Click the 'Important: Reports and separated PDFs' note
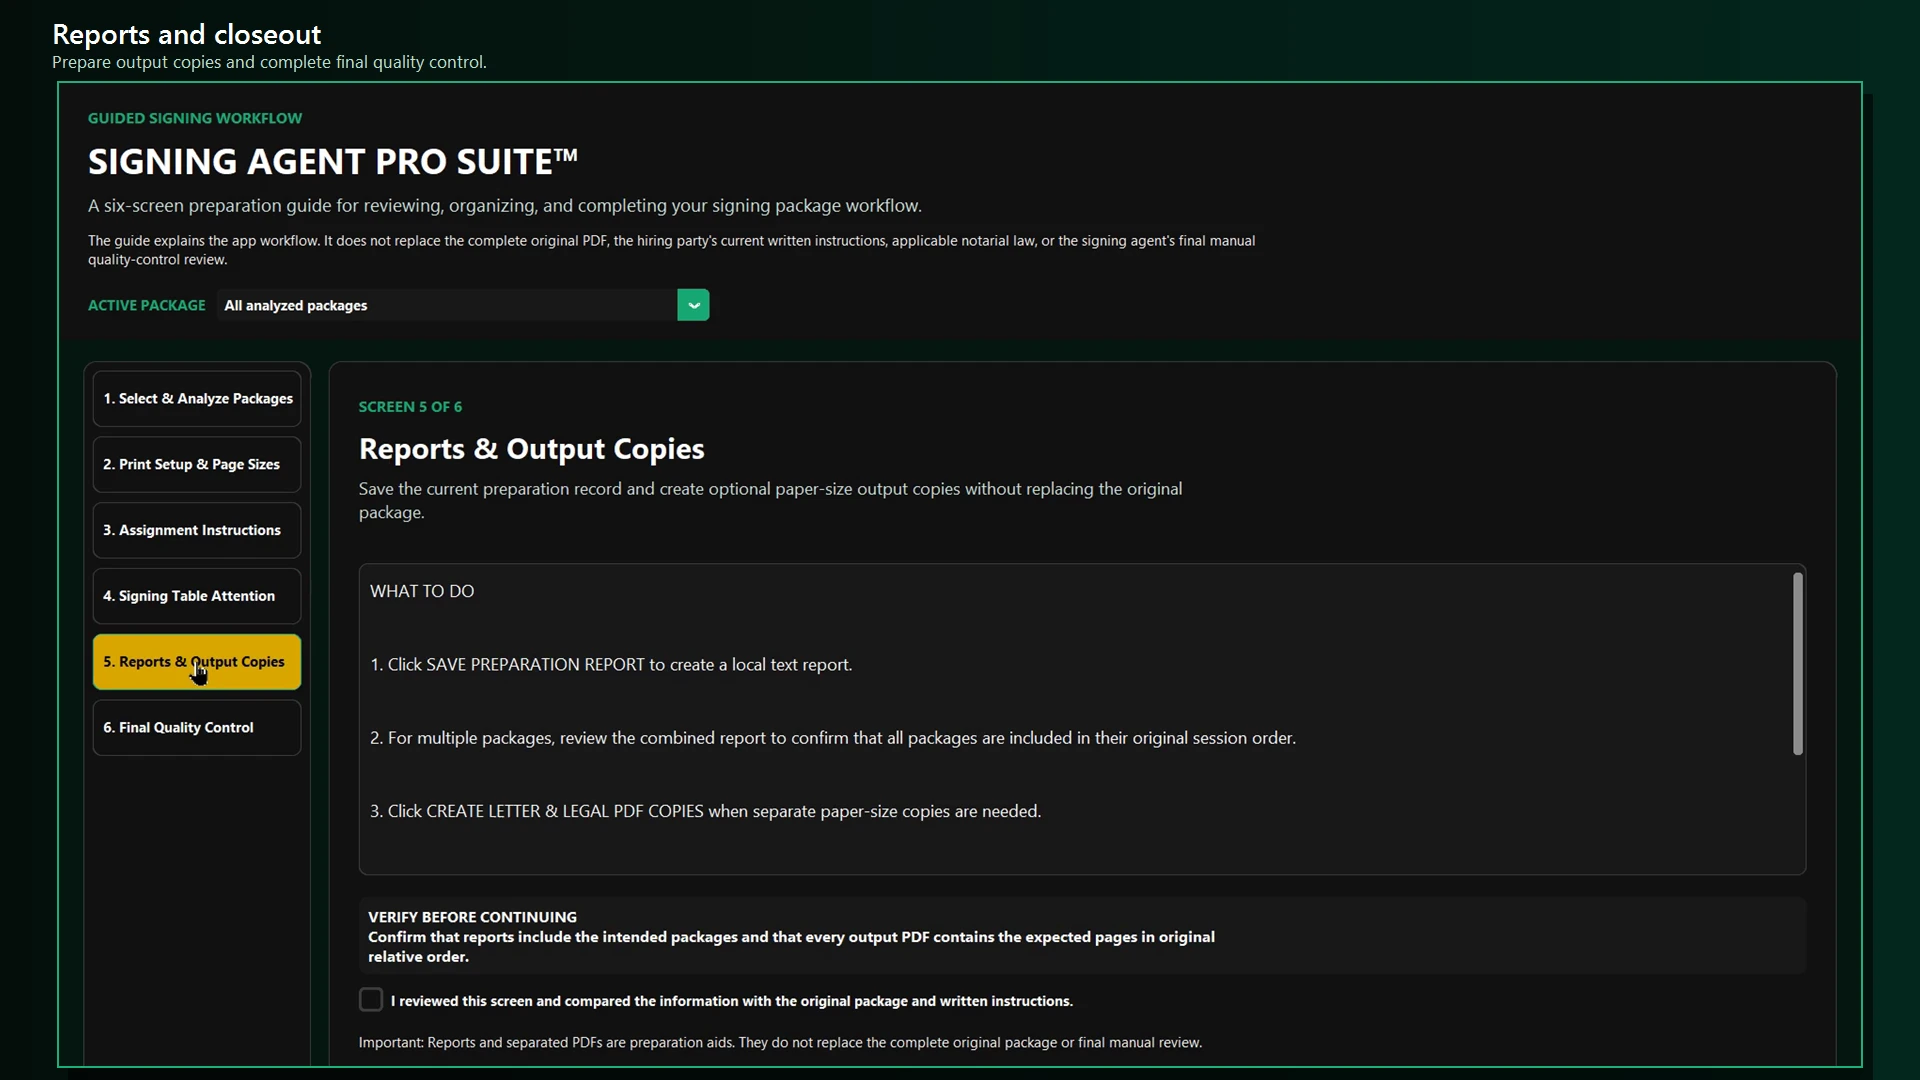 (x=780, y=1042)
